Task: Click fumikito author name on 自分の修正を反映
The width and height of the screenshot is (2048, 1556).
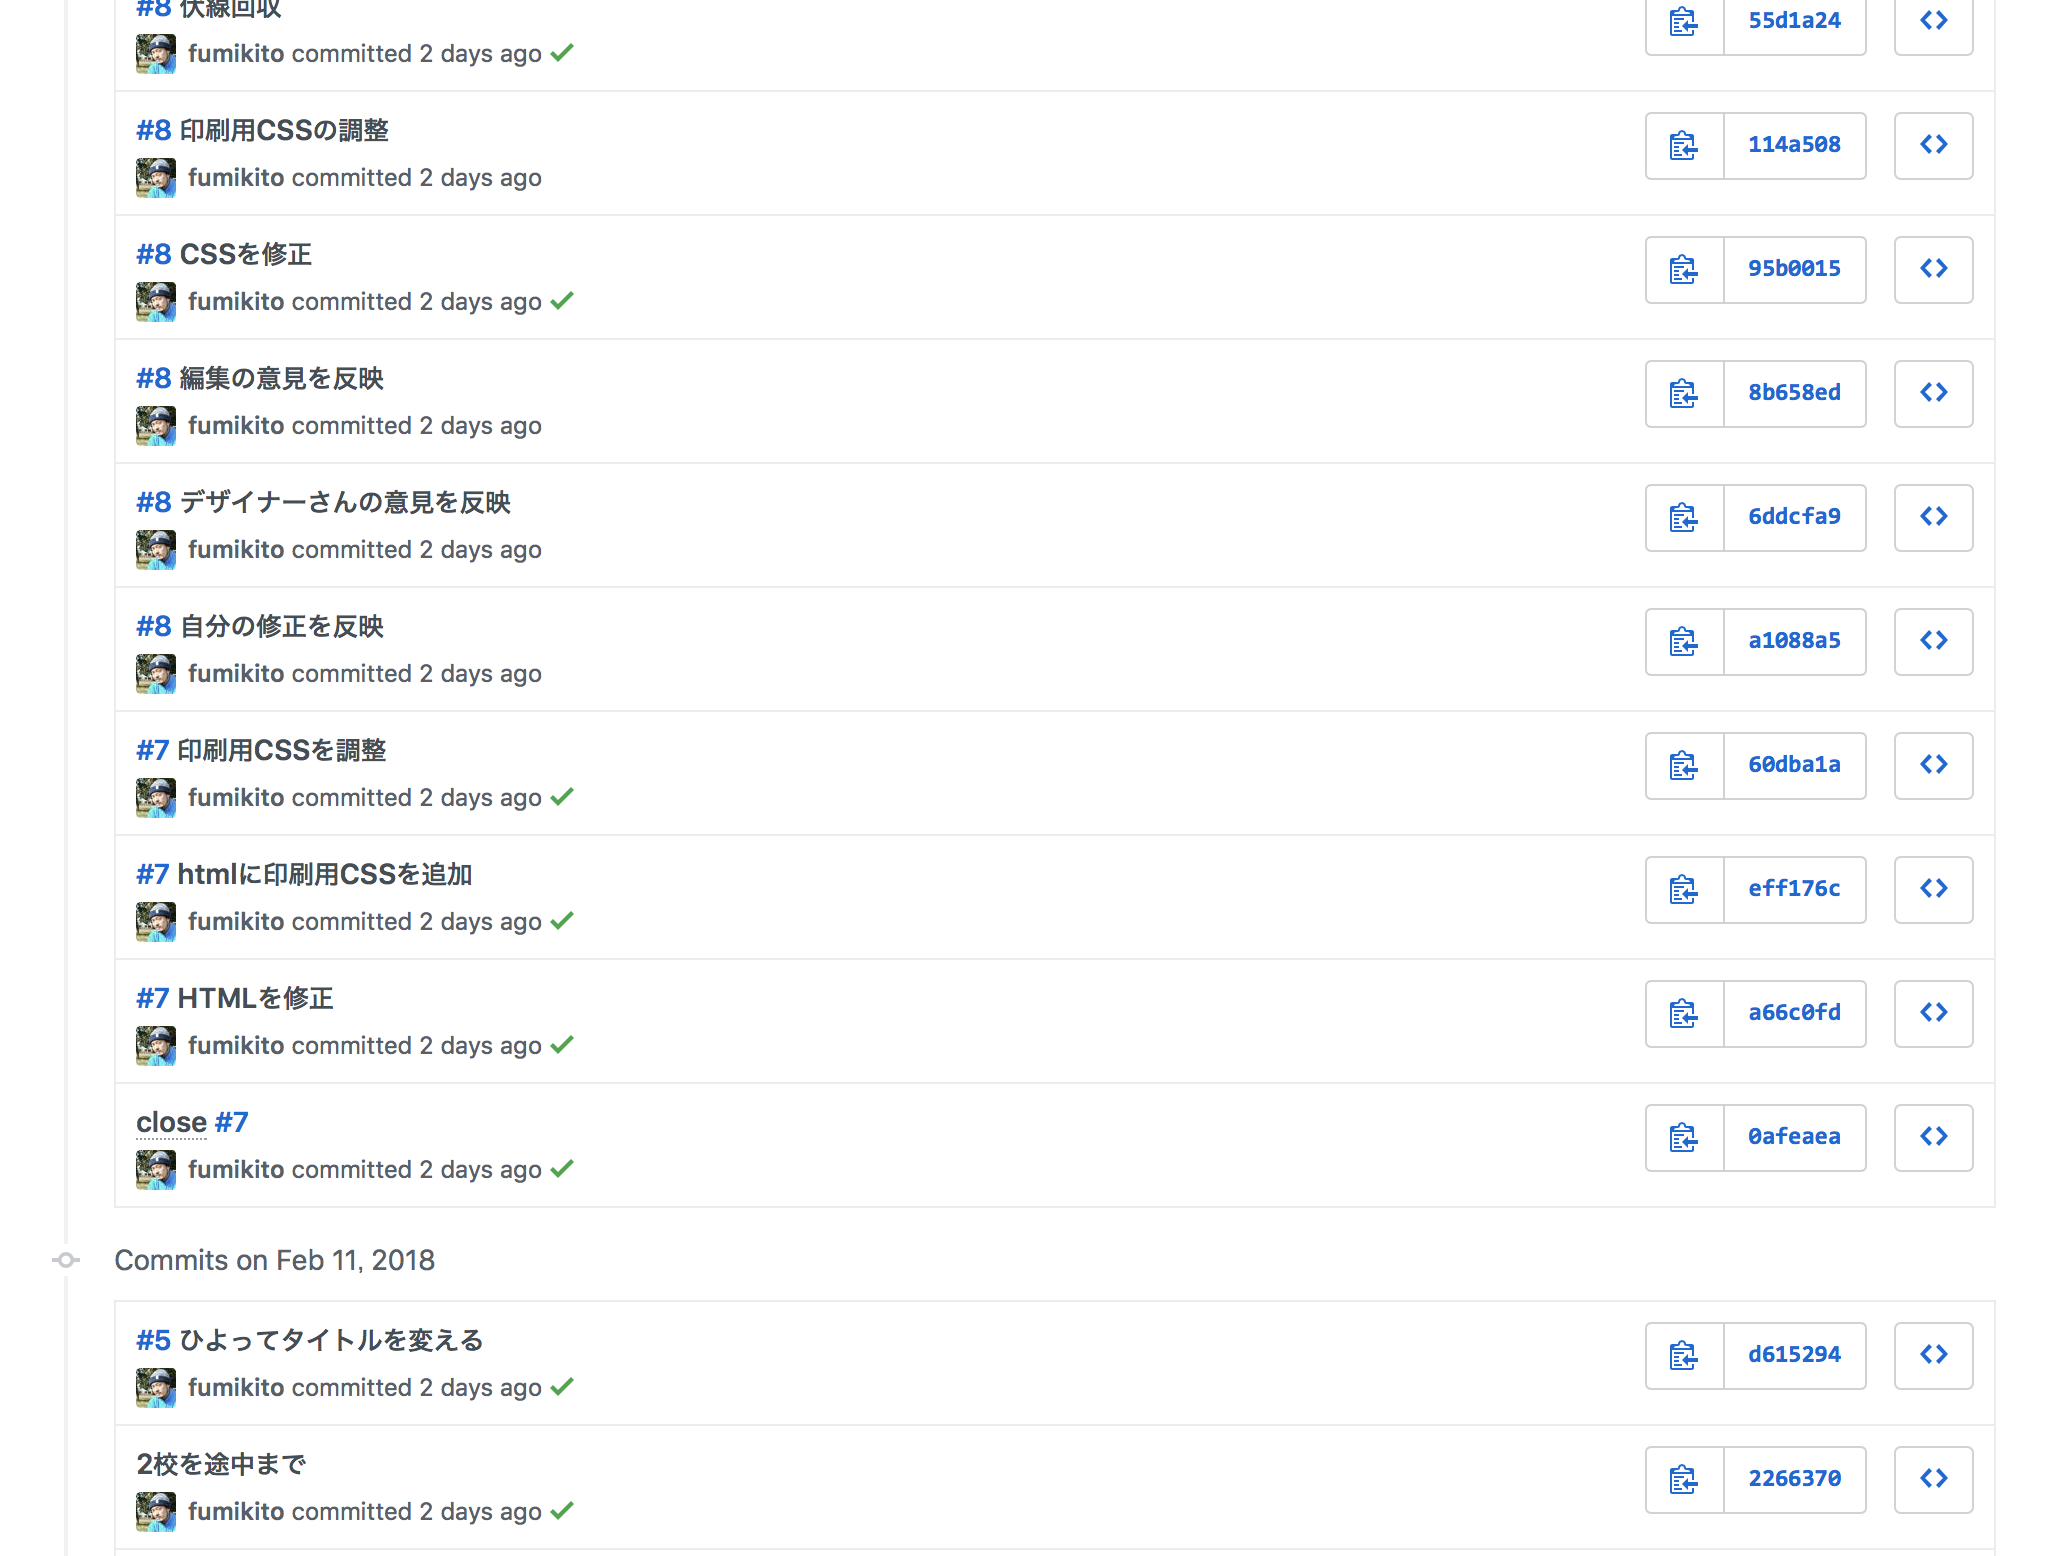Action: (236, 674)
